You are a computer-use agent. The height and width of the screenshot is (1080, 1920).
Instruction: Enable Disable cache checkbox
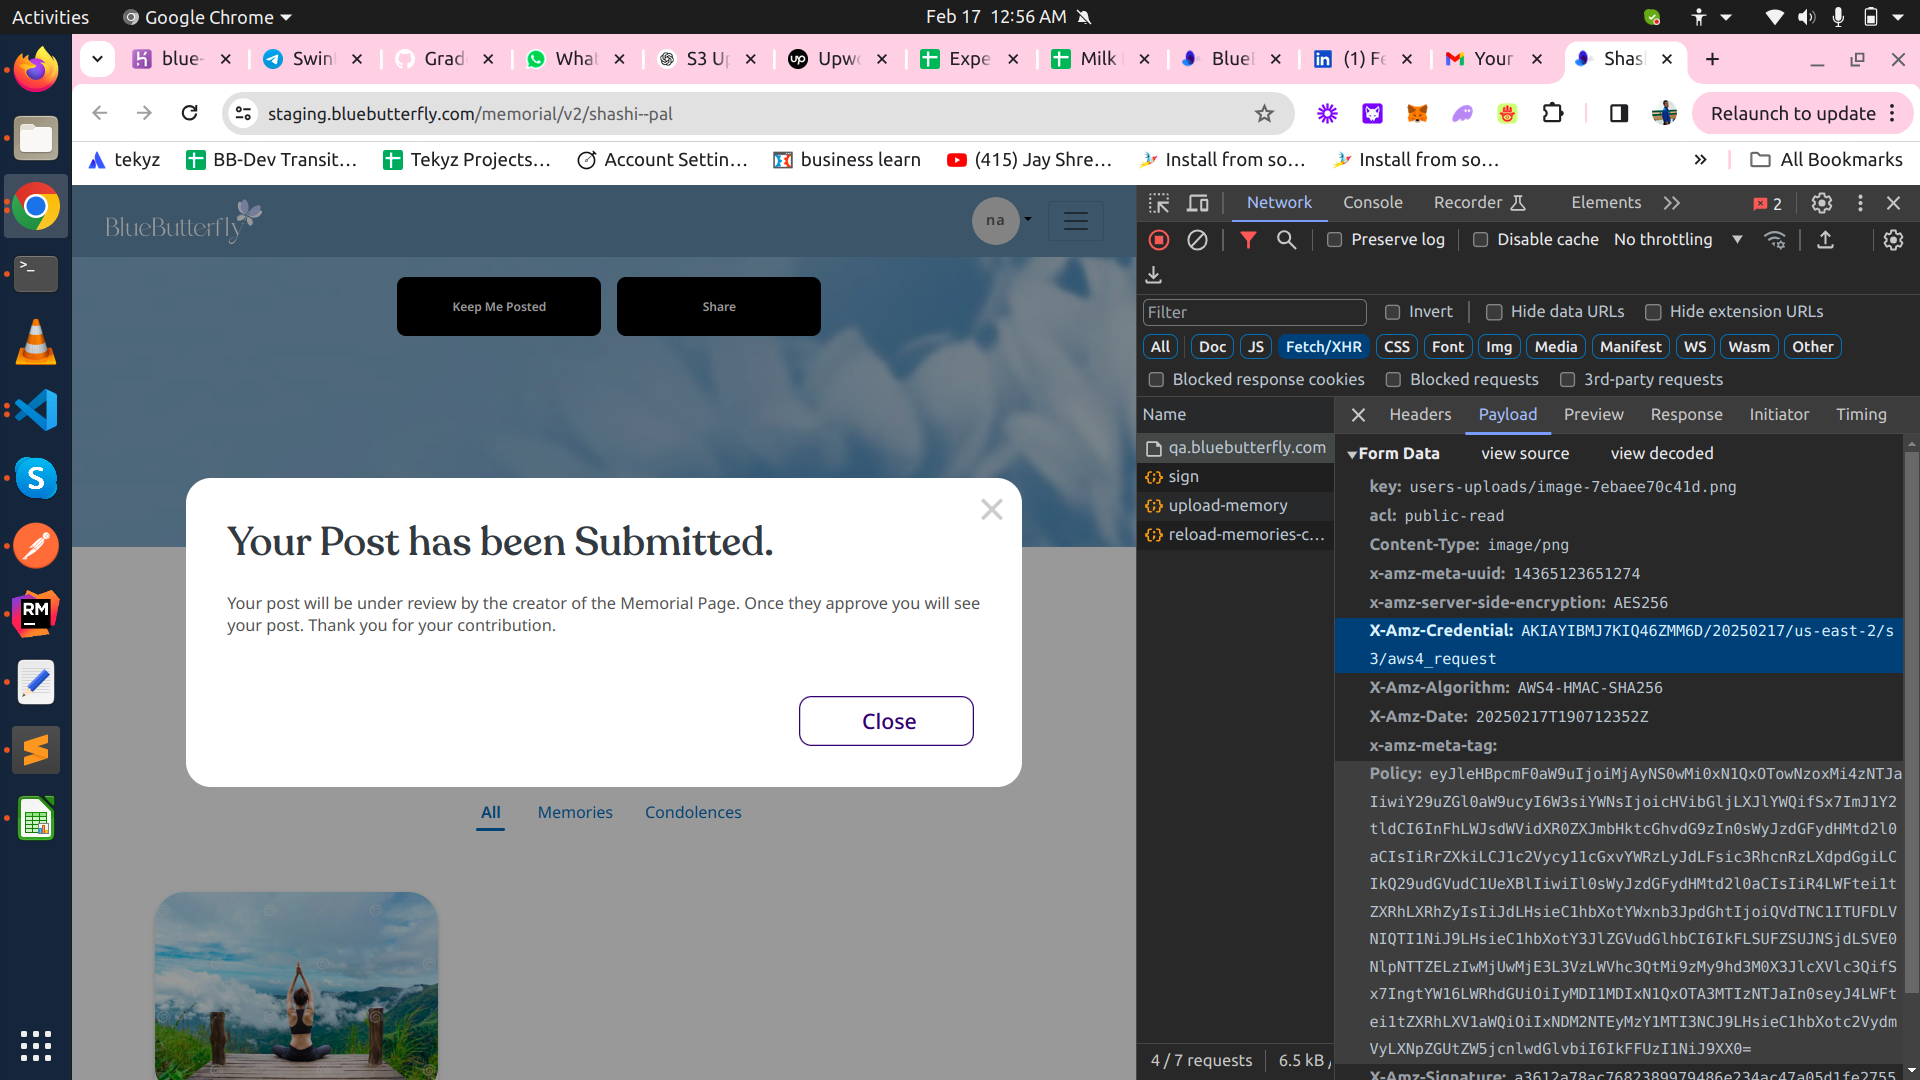point(1480,240)
